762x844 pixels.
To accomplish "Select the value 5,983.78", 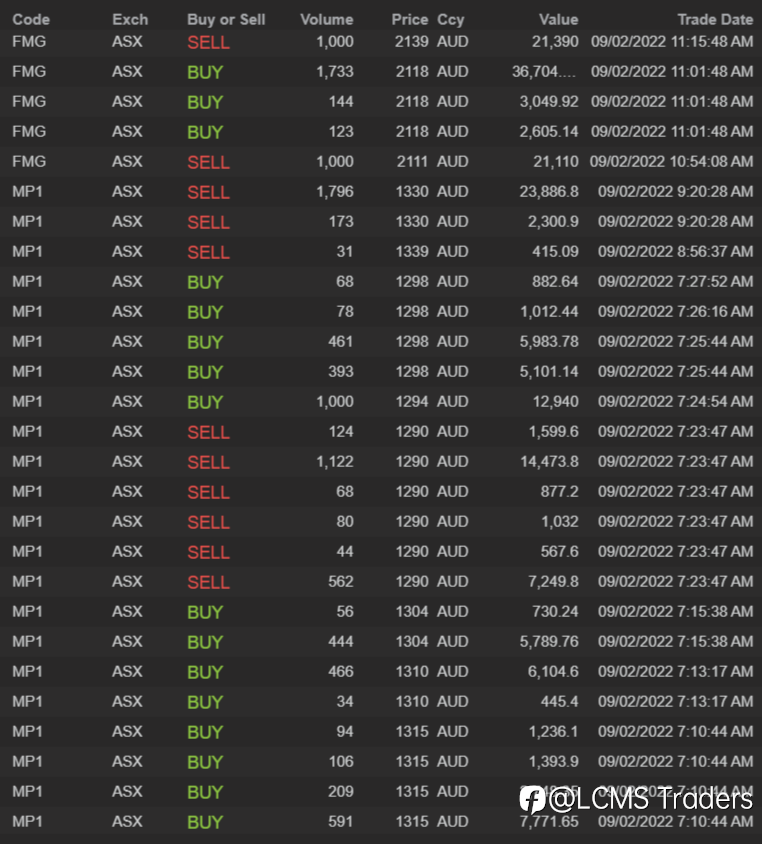I will click(549, 342).
